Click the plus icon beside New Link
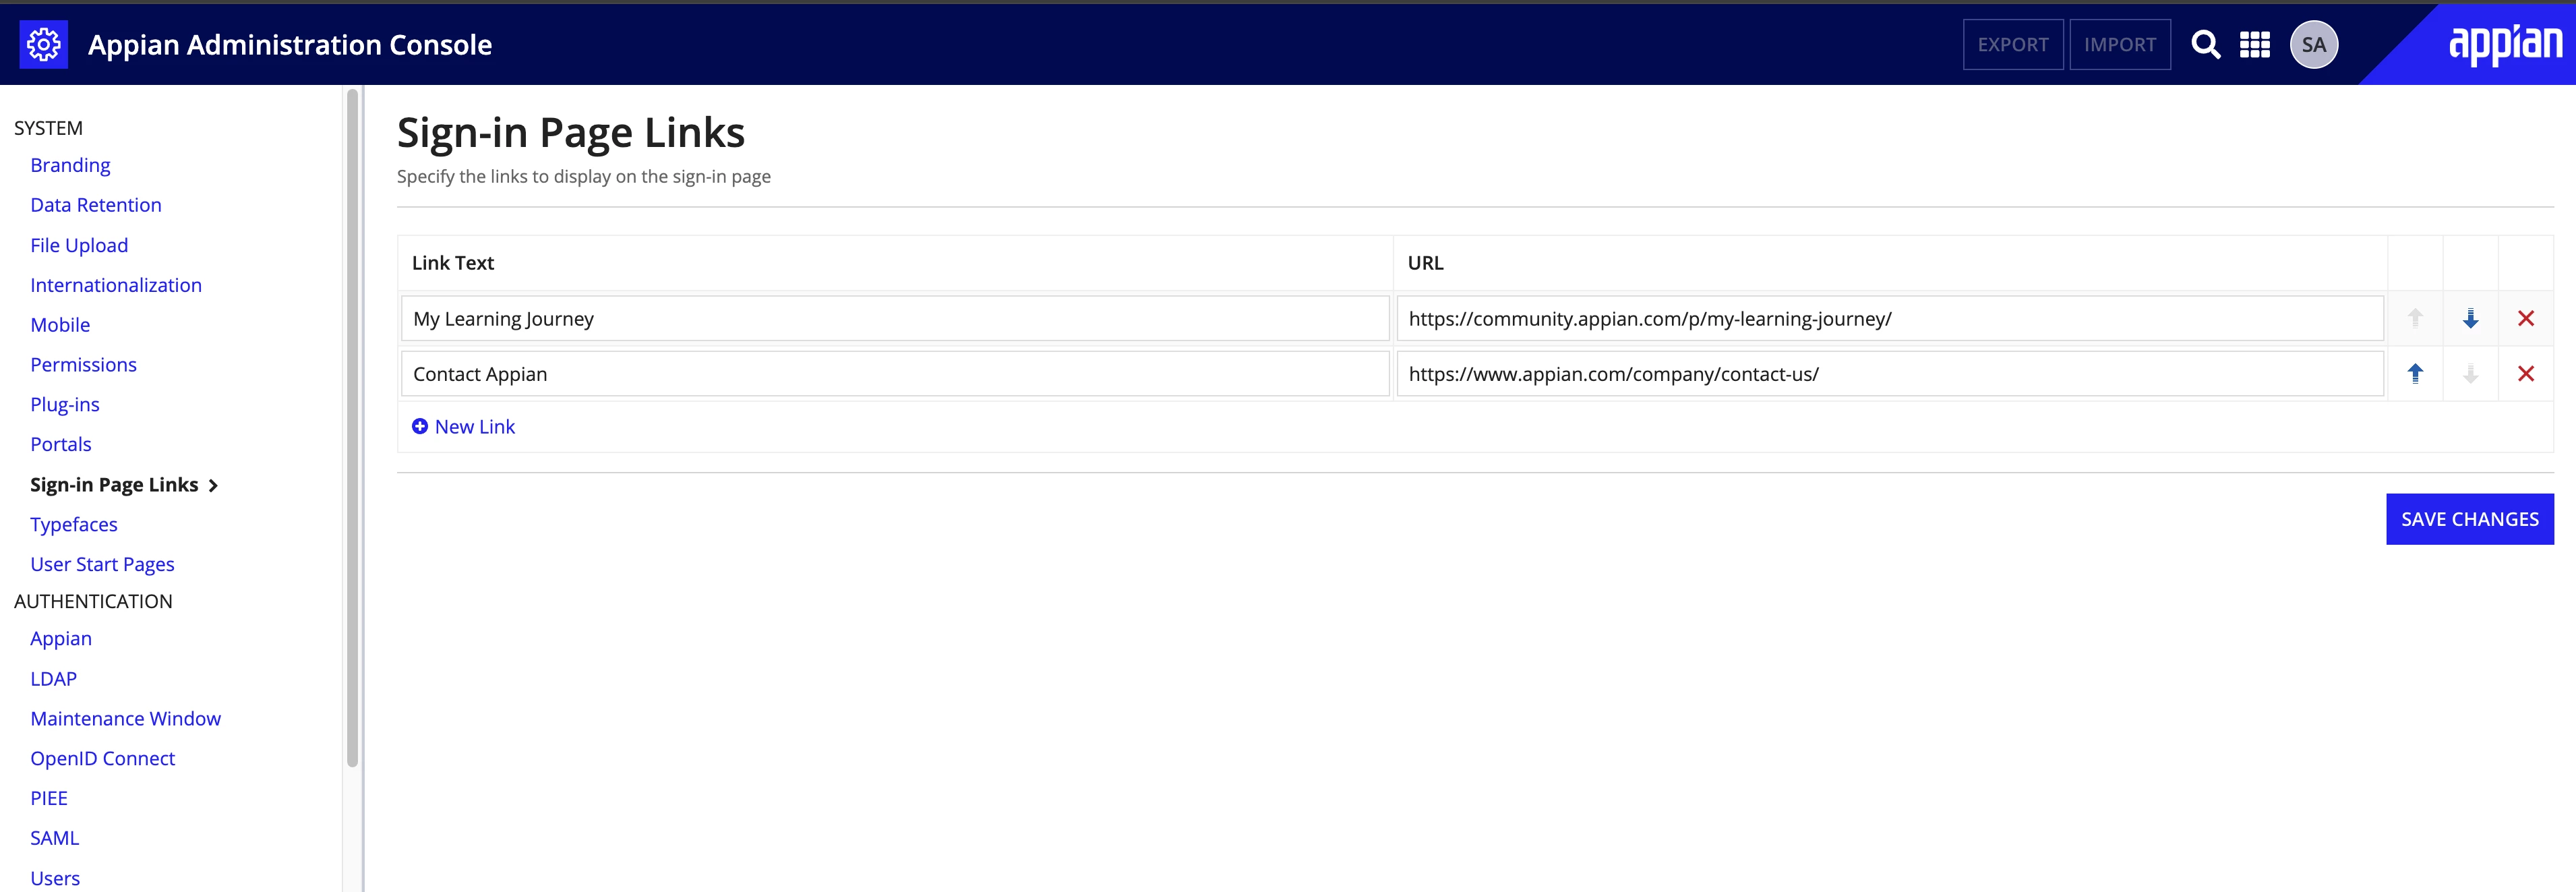 click(x=420, y=427)
